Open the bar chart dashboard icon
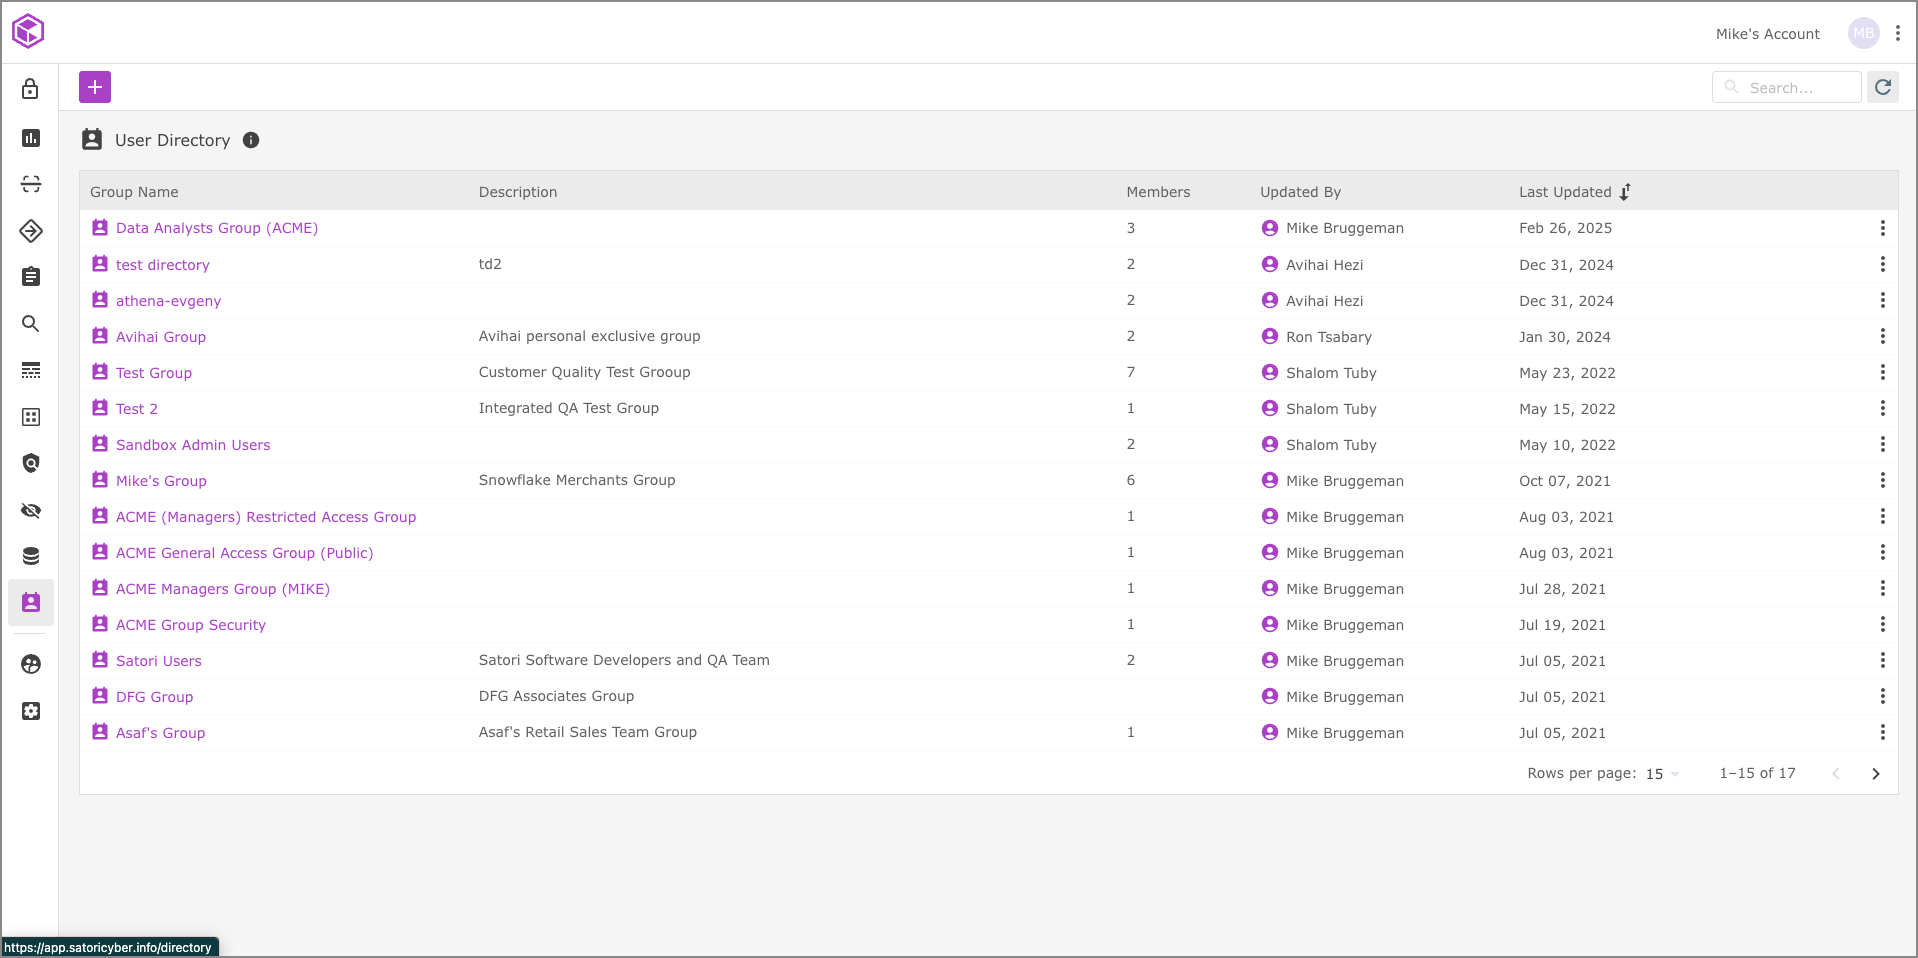1918x958 pixels. click(31, 138)
